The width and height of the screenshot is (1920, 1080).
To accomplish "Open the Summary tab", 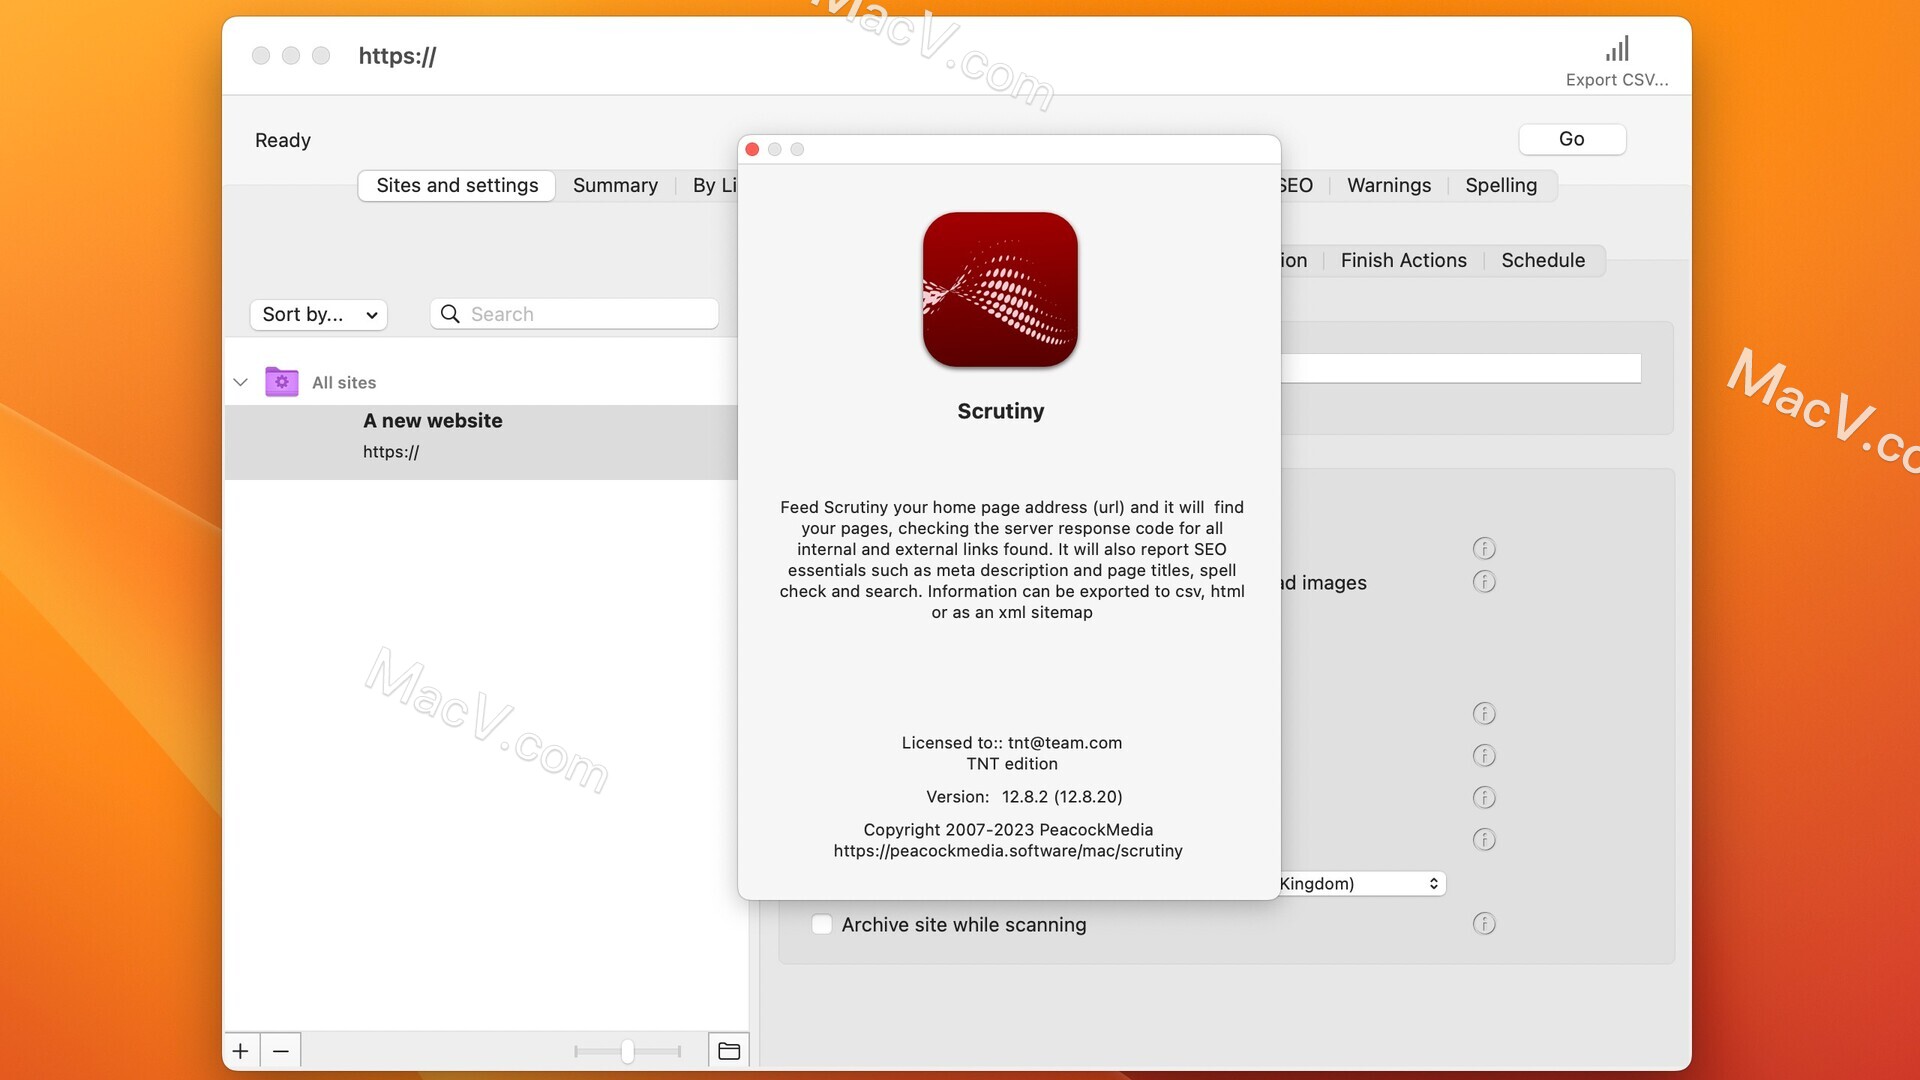I will point(615,186).
